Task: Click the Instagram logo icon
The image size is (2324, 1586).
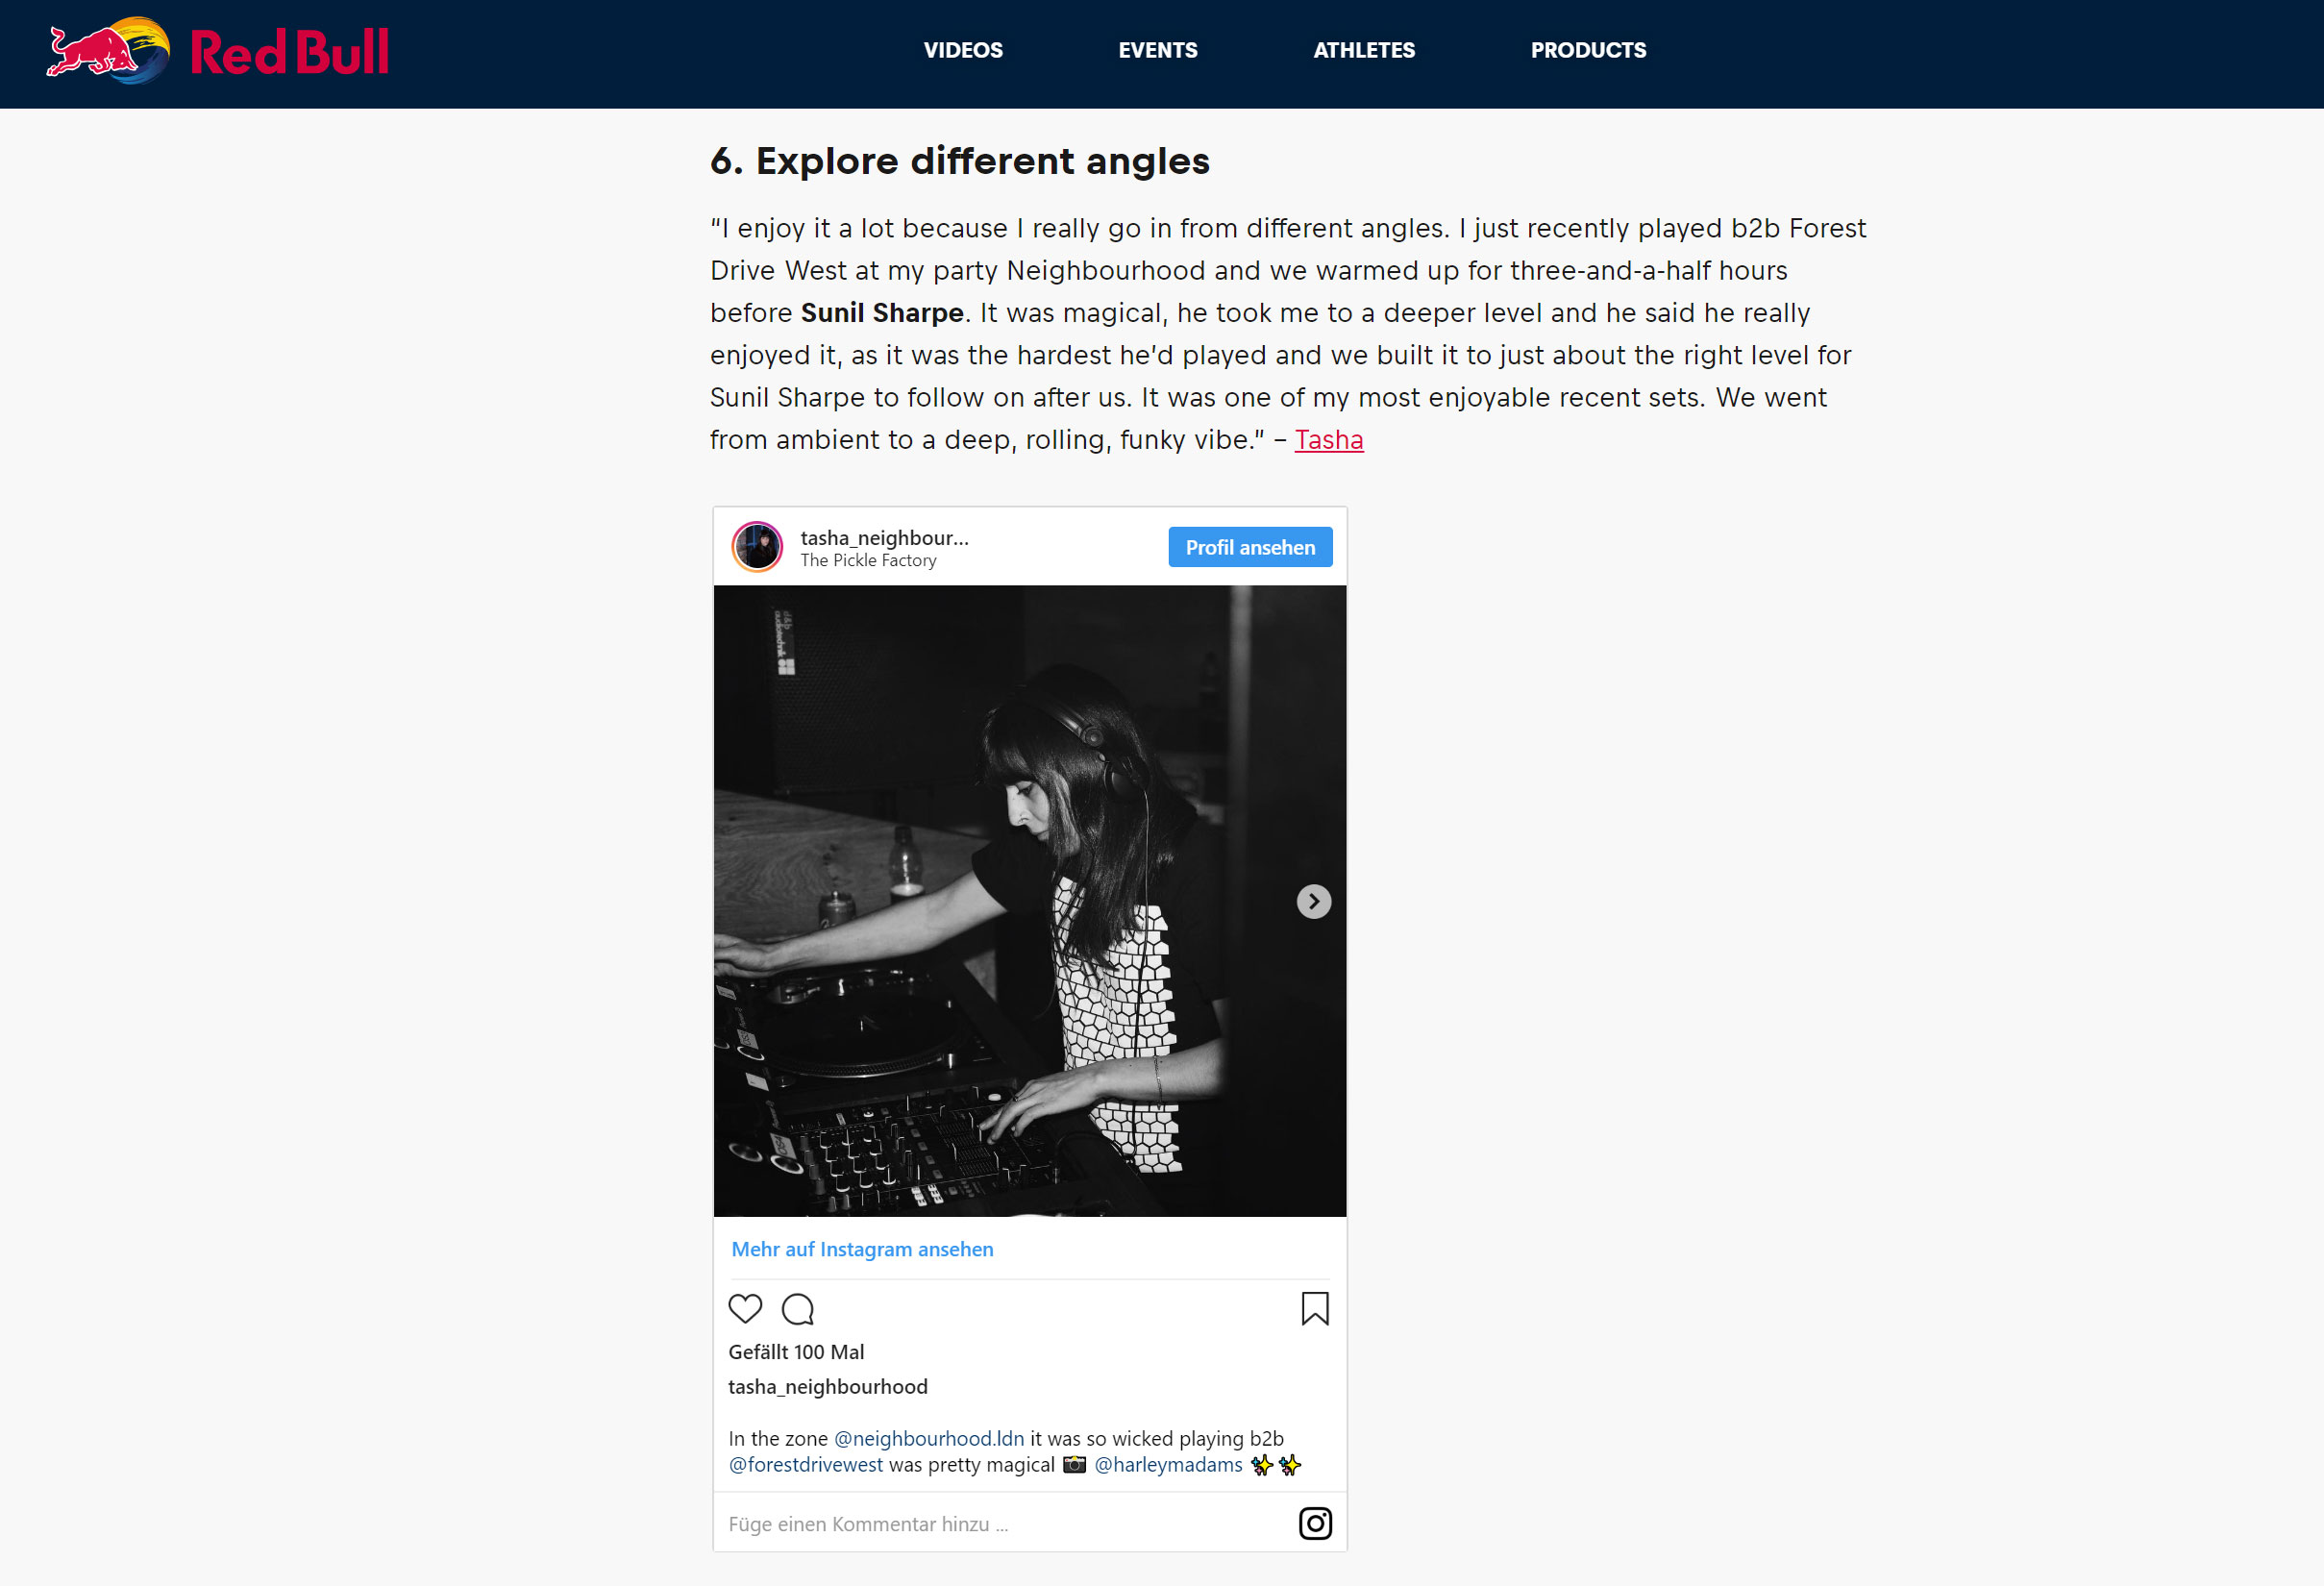Action: point(1315,1523)
